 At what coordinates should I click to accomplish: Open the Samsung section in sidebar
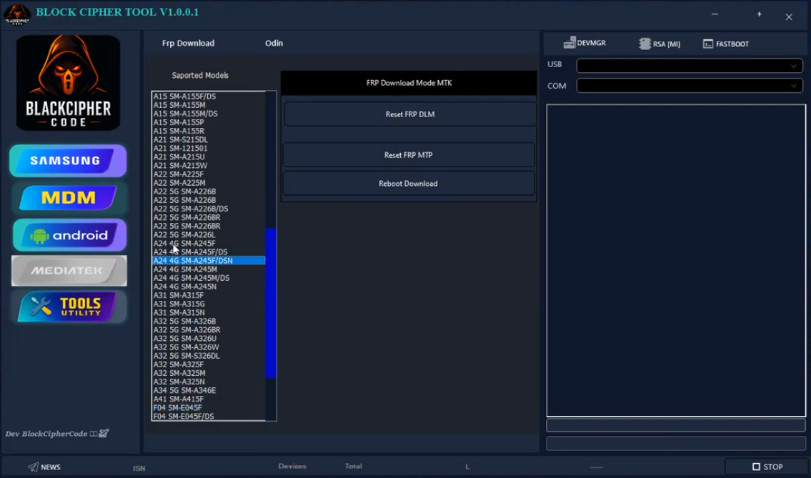68,161
